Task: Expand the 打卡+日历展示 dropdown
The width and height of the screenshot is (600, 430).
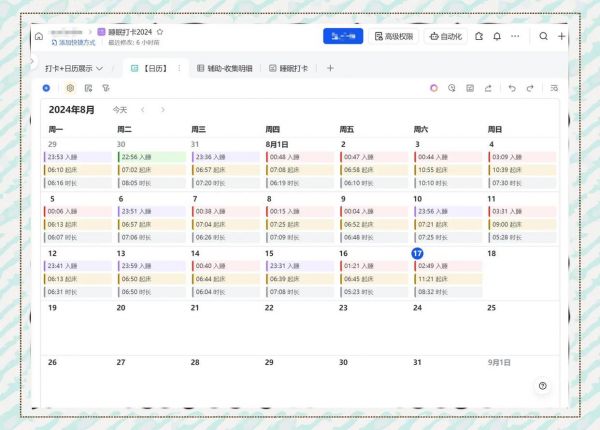Action: point(99,68)
